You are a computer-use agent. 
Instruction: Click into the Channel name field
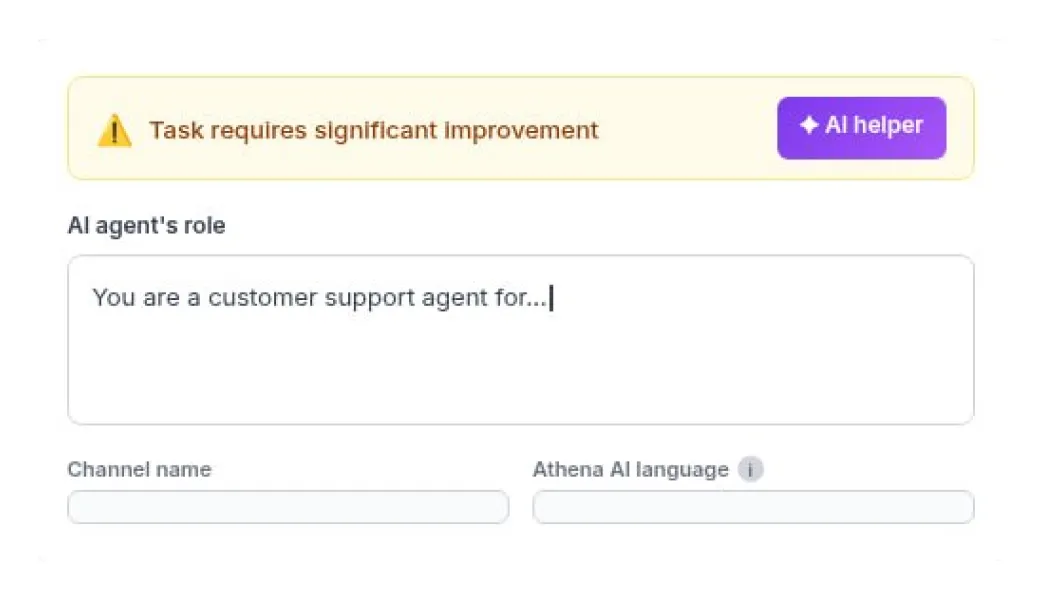coord(288,507)
